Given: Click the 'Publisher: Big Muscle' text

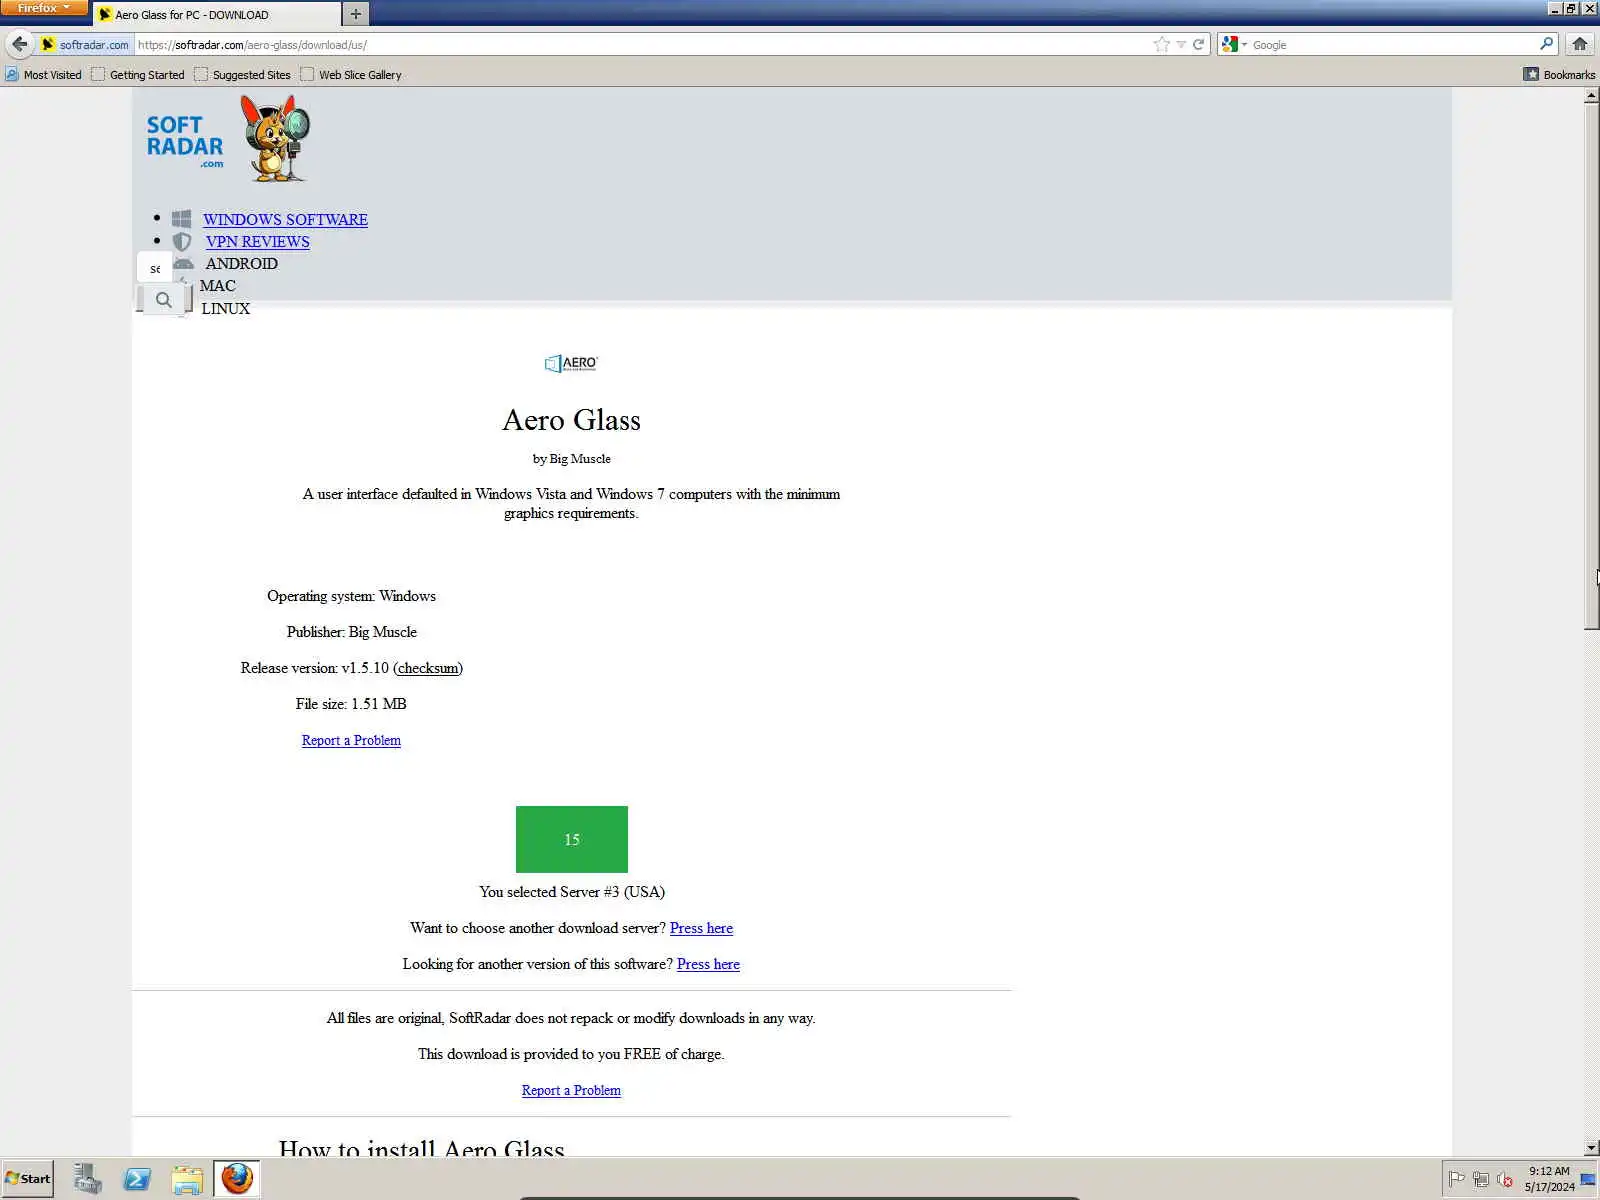Looking at the screenshot, I should [x=351, y=632].
